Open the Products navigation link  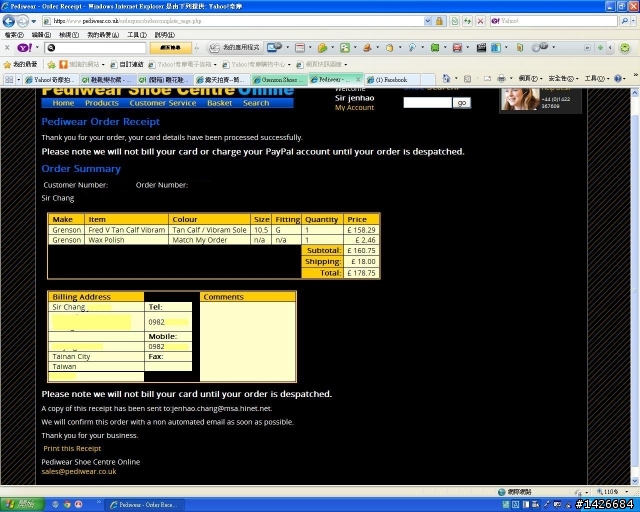click(102, 103)
